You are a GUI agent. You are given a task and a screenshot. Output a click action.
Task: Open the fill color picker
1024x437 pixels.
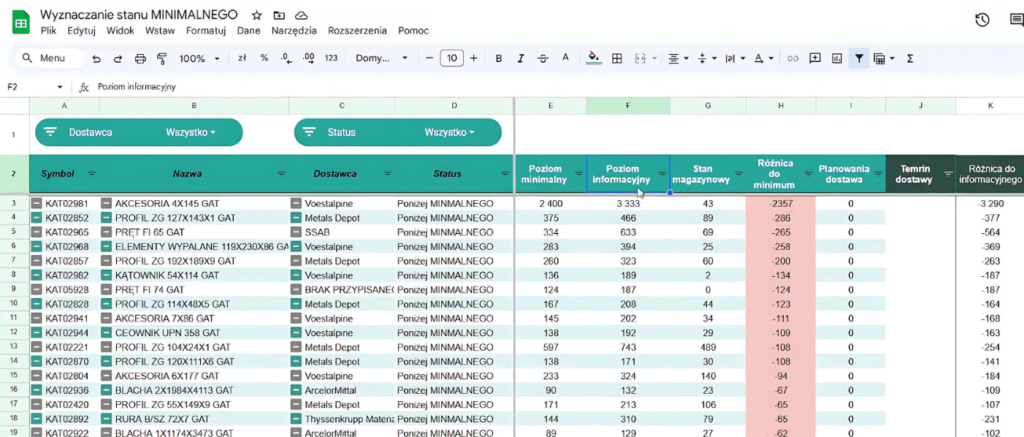point(594,59)
